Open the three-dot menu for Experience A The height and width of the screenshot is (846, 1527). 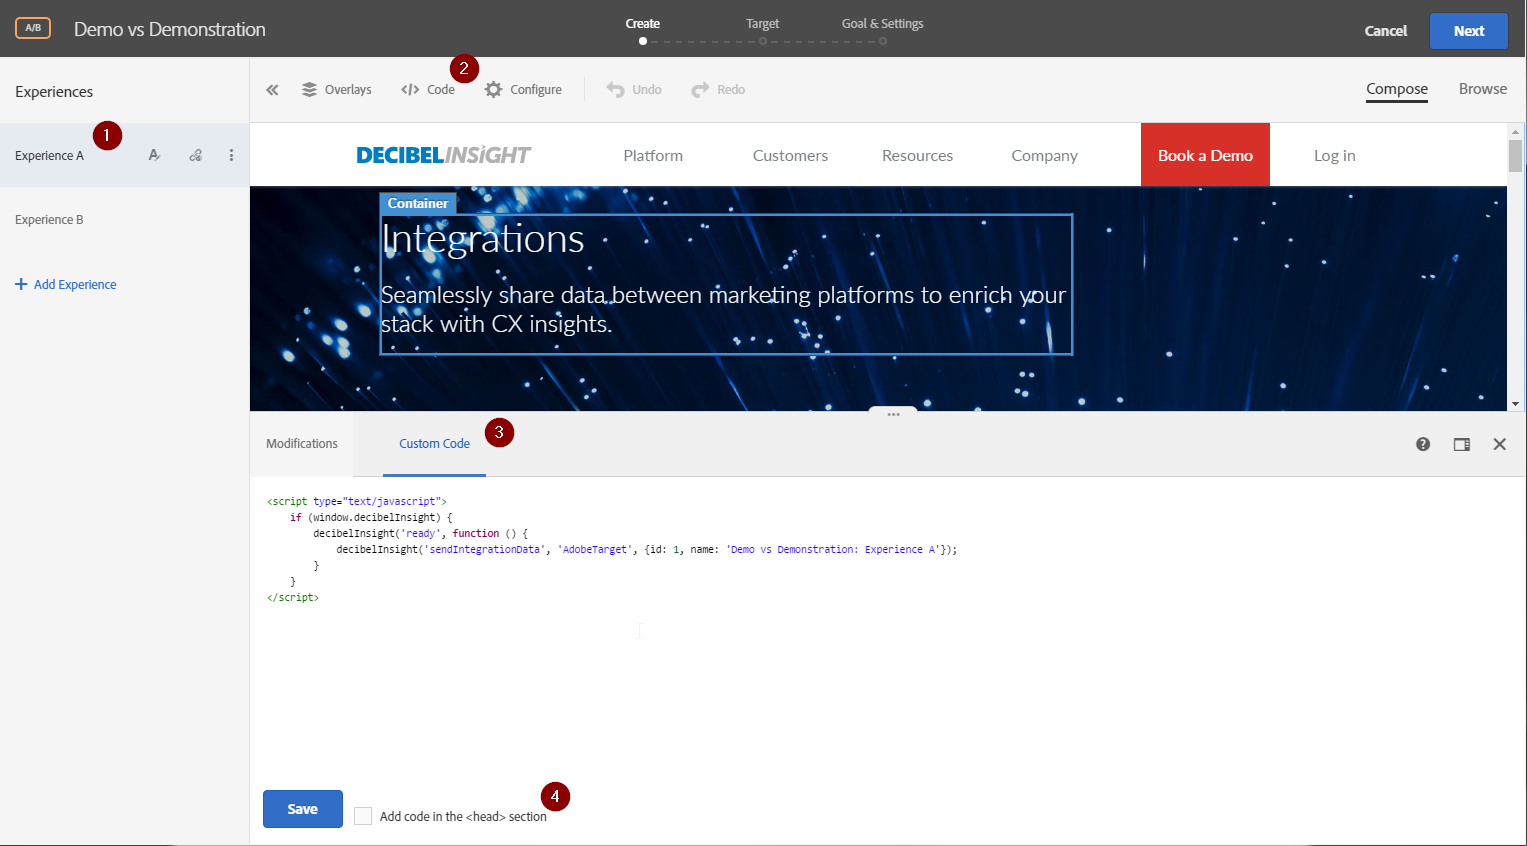click(x=231, y=155)
